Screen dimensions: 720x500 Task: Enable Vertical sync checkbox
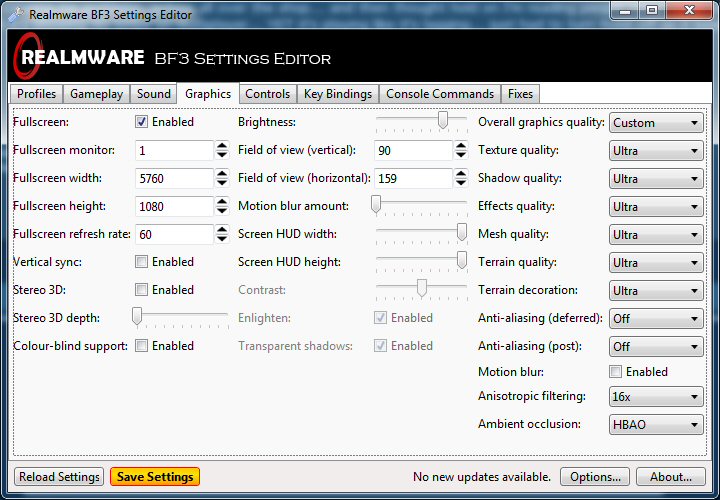141,262
